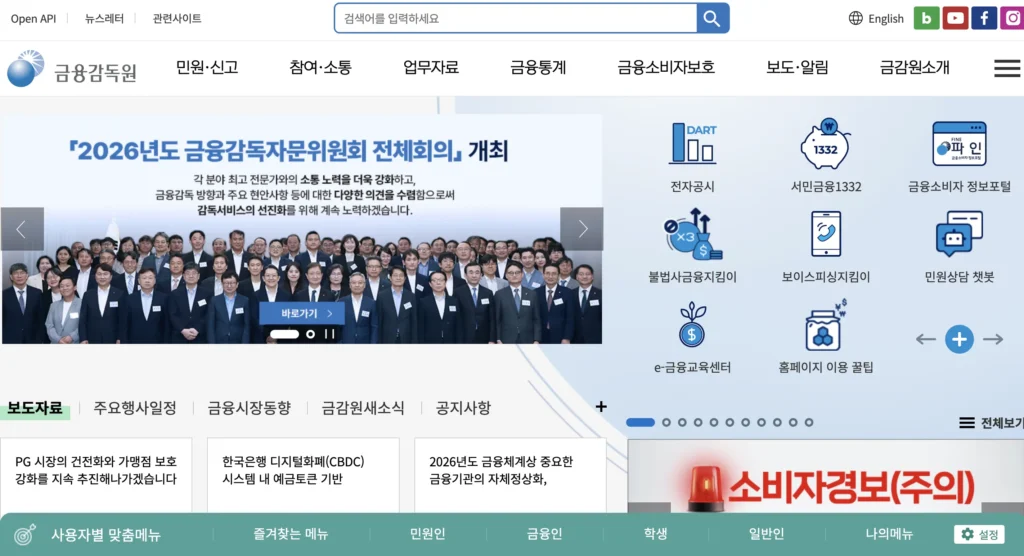Select the second pagination dot
Viewport: 1024px width, 556px height.
[666, 423]
